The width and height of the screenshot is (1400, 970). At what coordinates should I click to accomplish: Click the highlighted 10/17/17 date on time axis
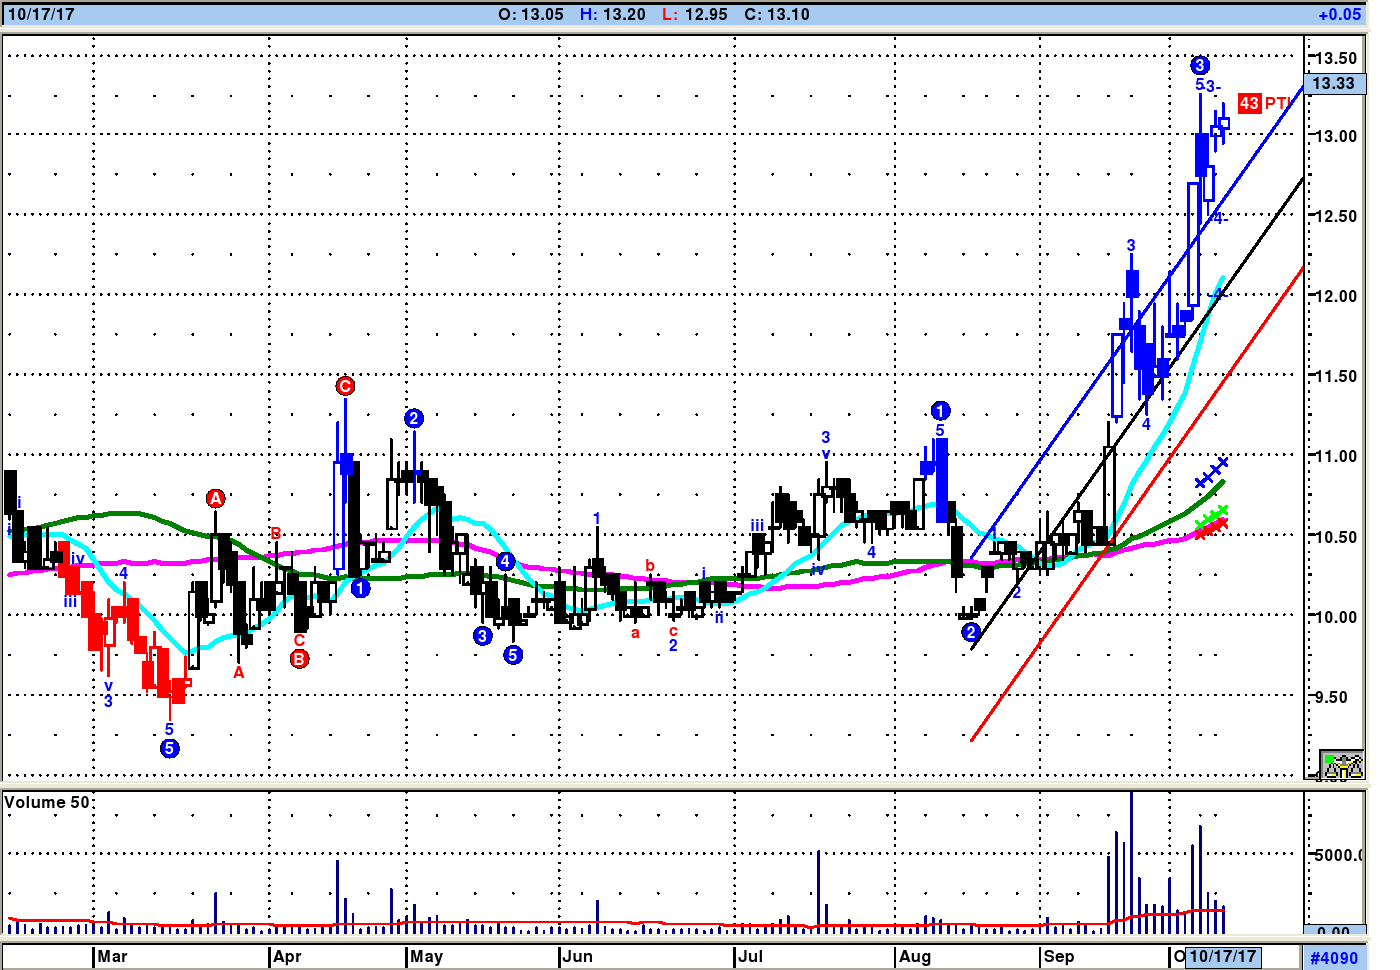[1222, 956]
